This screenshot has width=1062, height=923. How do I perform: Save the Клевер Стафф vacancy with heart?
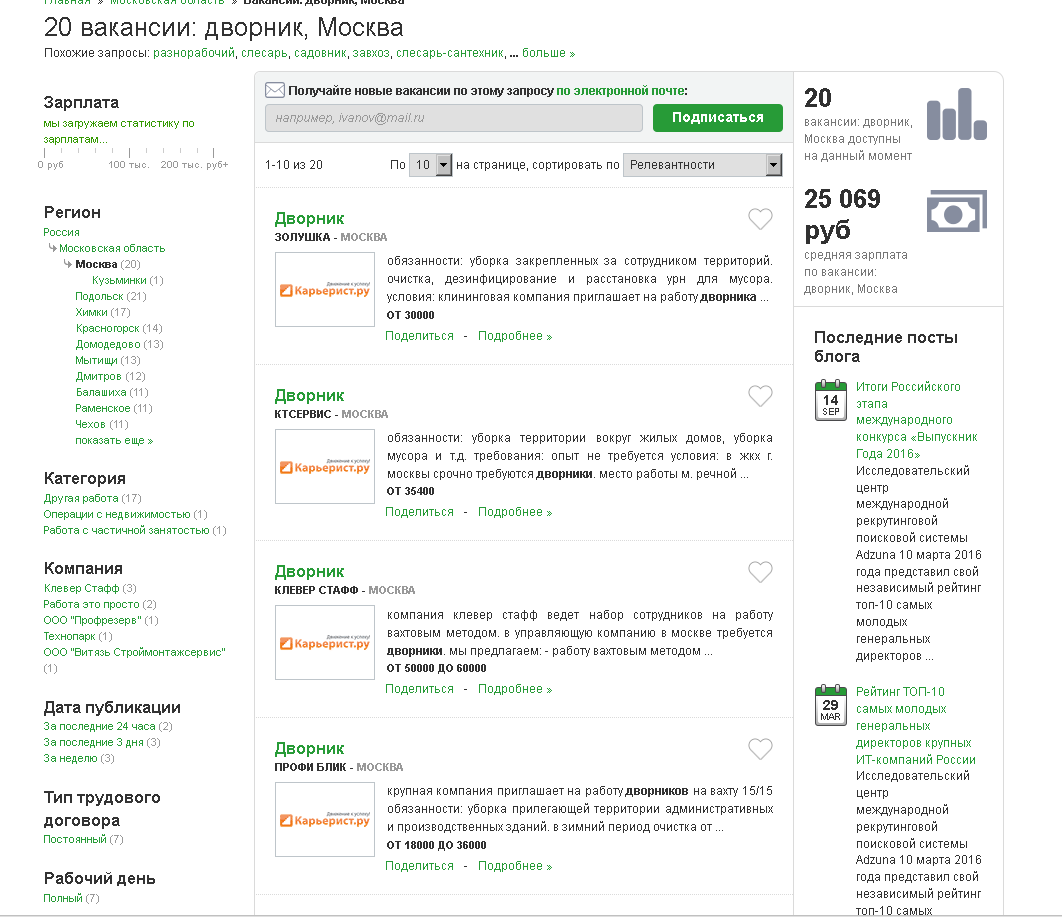pos(760,572)
